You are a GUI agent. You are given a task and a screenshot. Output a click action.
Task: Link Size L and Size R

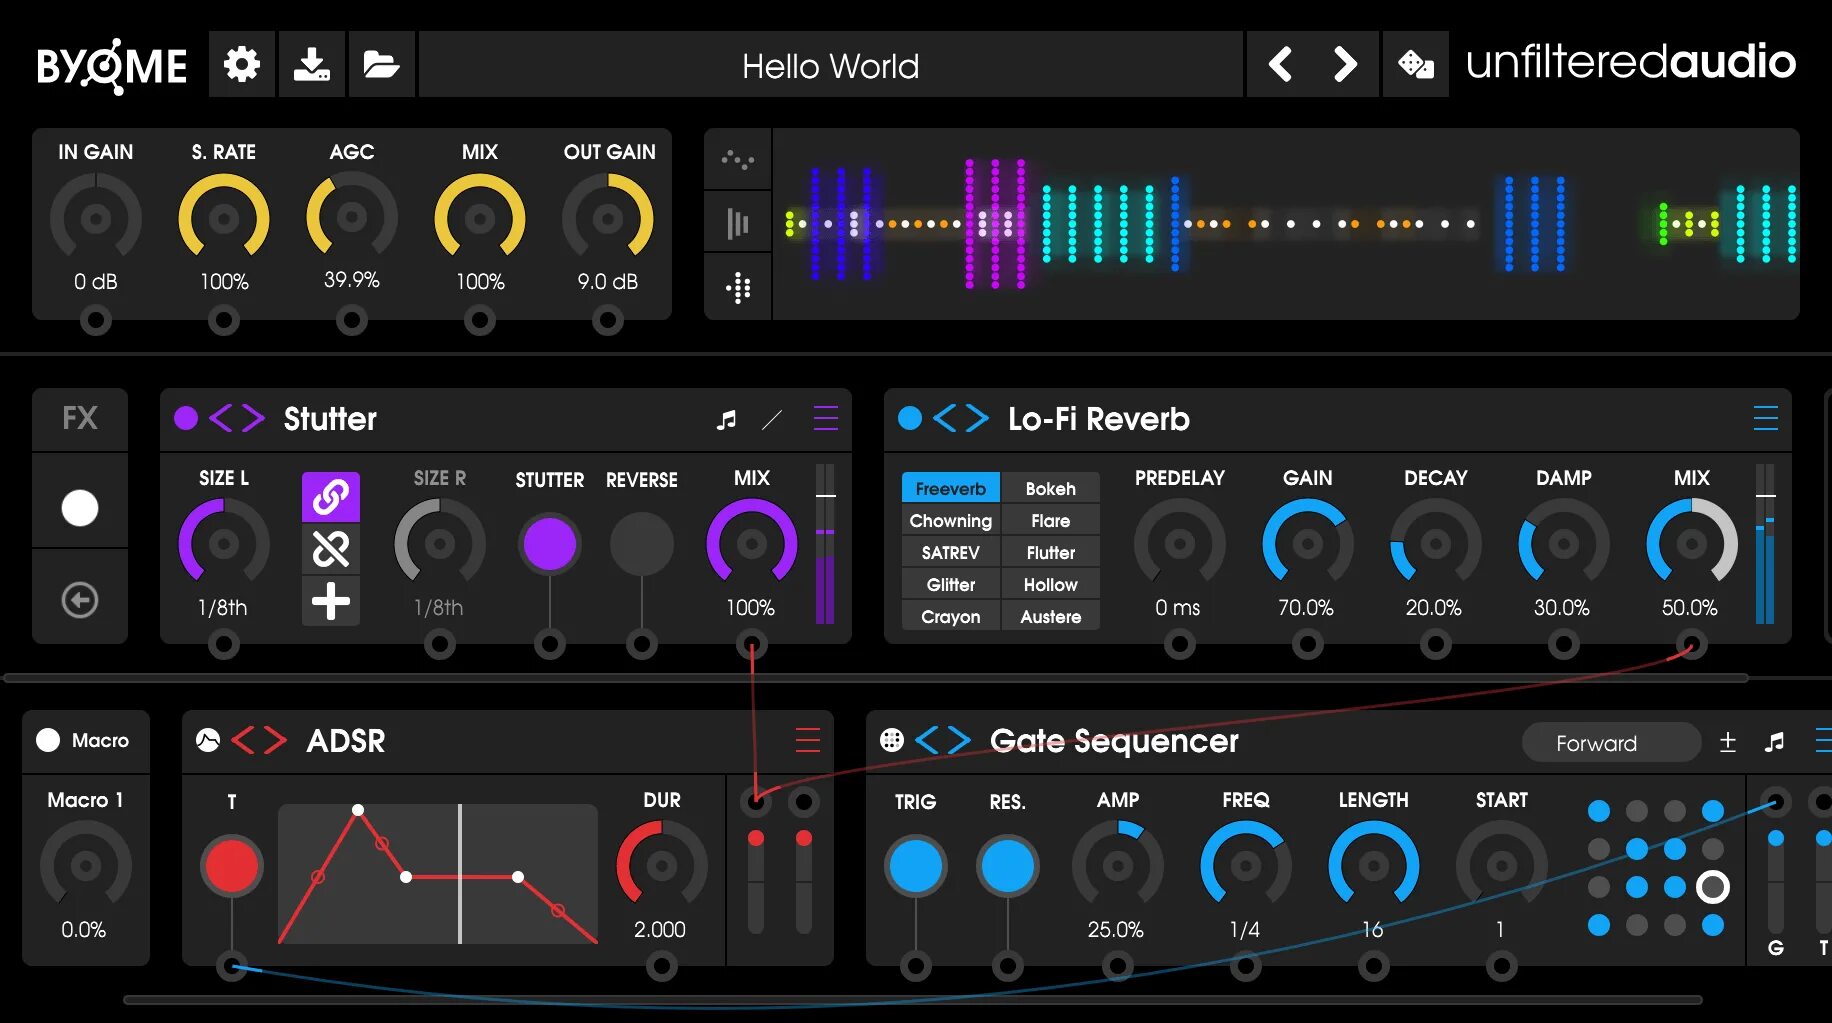coord(331,496)
